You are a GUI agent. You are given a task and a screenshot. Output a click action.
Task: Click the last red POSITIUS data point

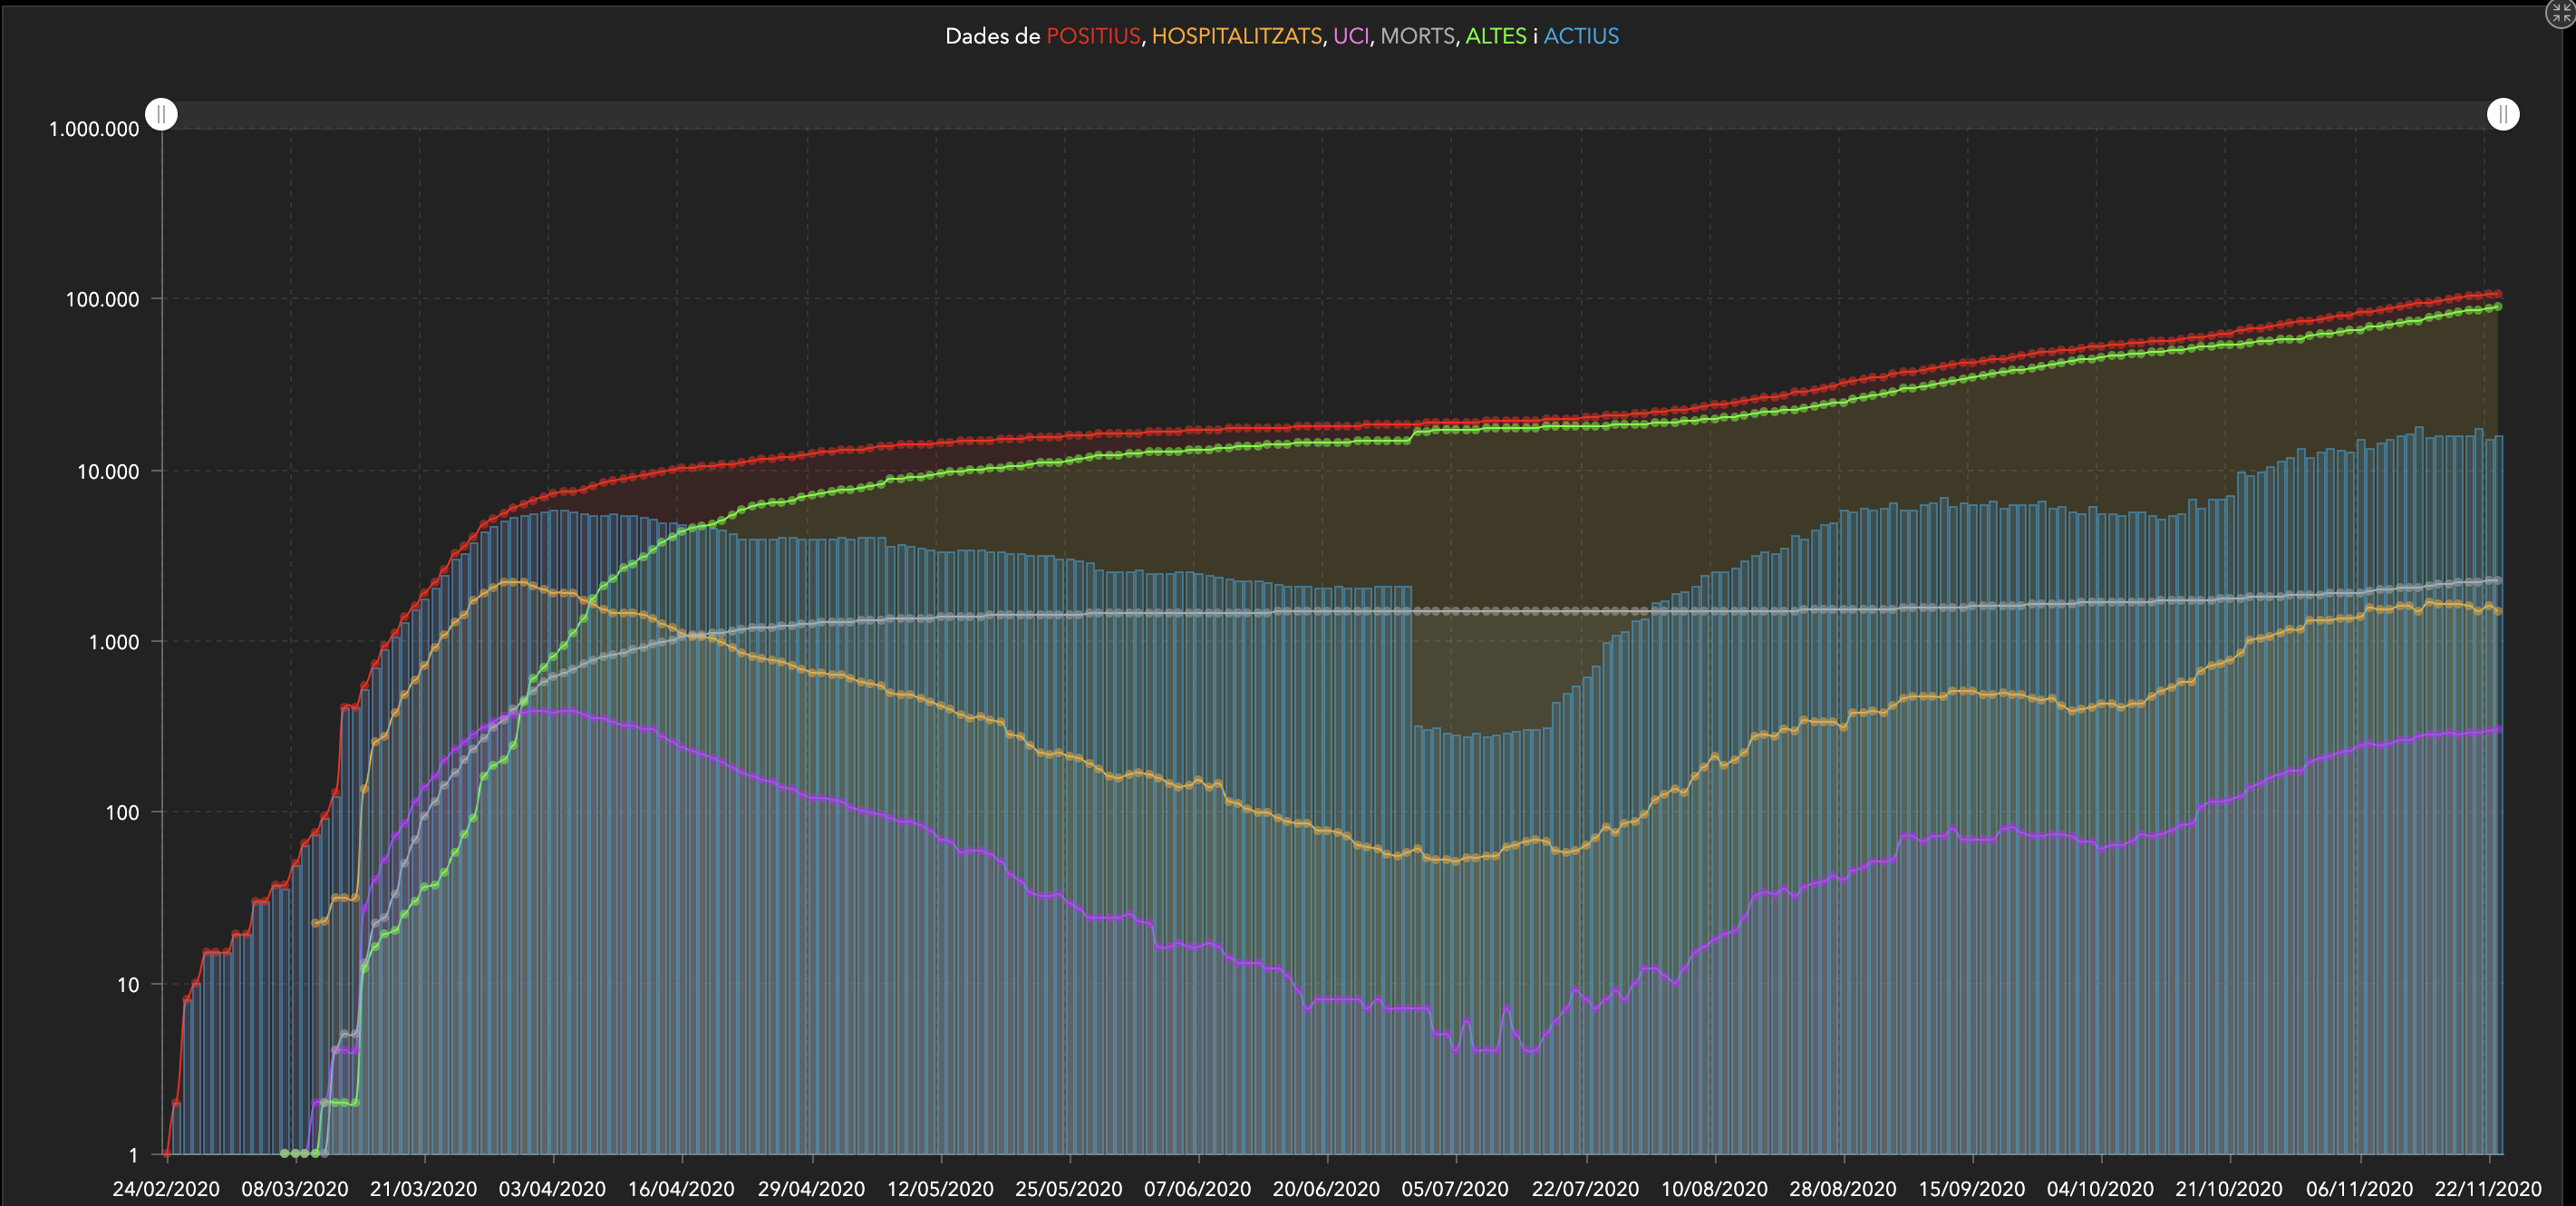click(x=2497, y=294)
